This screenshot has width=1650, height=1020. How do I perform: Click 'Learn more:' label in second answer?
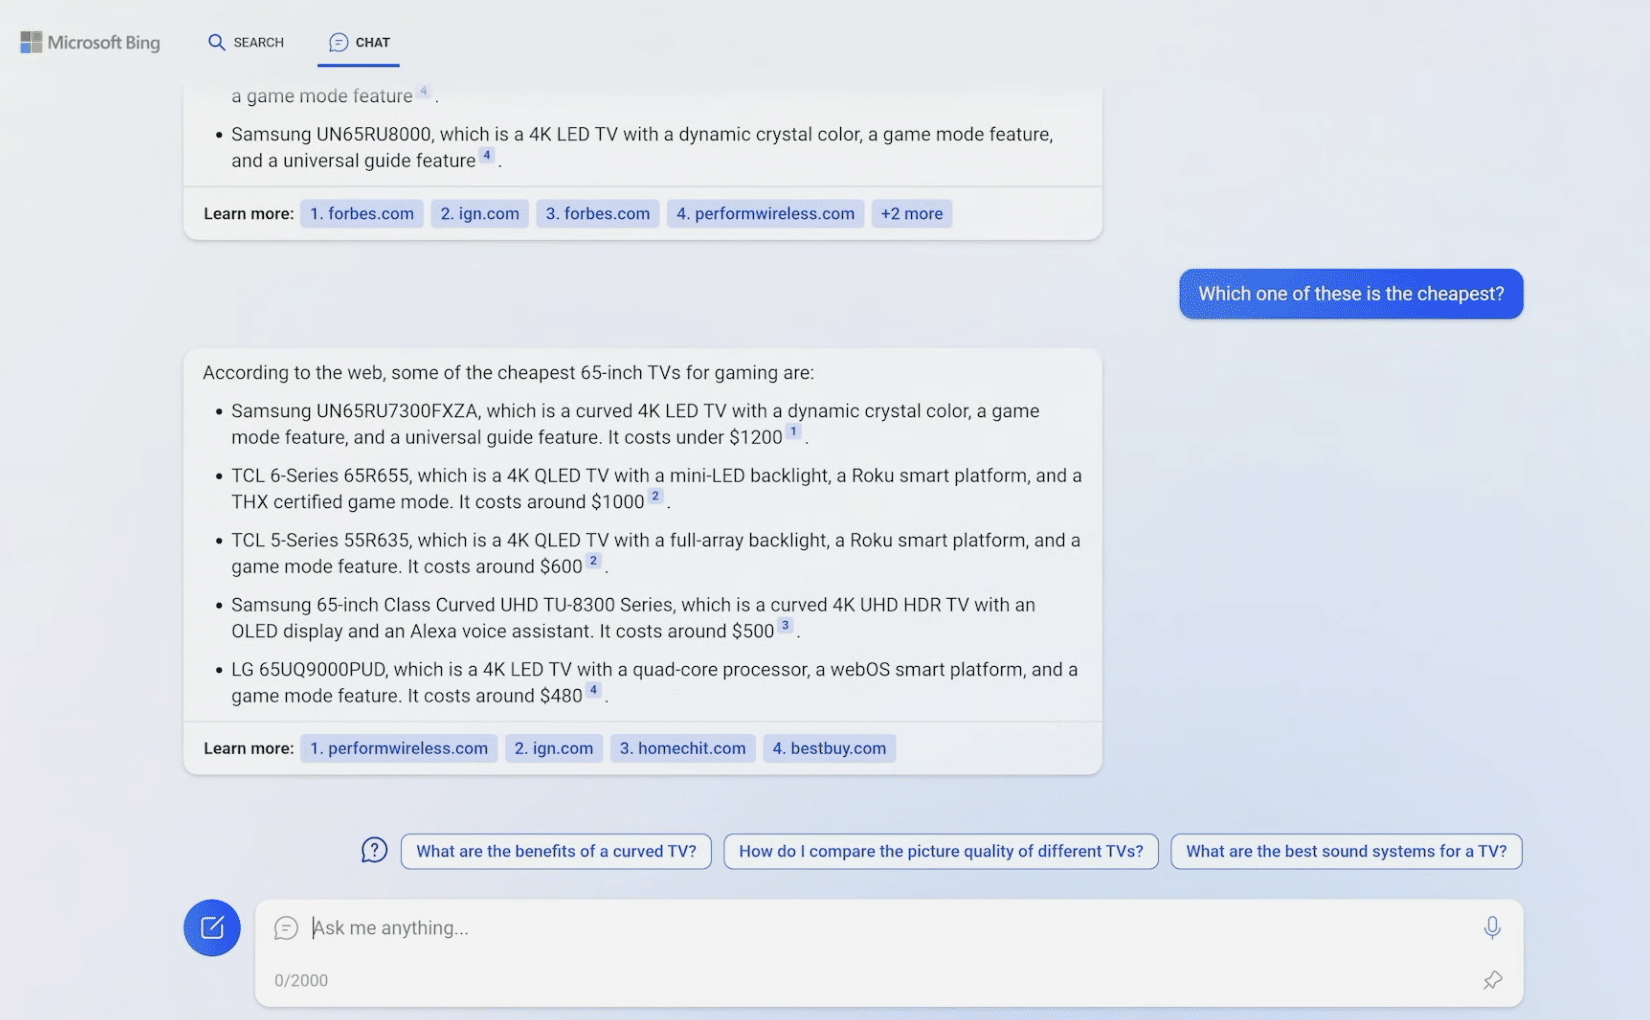[249, 748]
